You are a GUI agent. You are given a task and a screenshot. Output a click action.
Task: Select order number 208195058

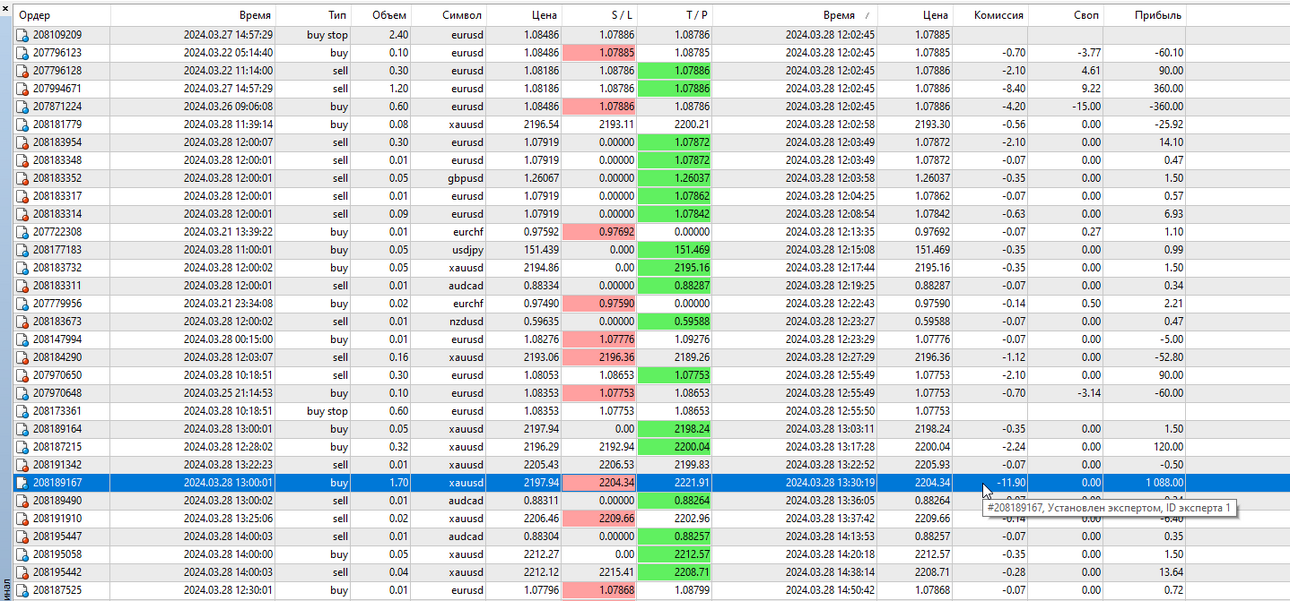(x=58, y=555)
